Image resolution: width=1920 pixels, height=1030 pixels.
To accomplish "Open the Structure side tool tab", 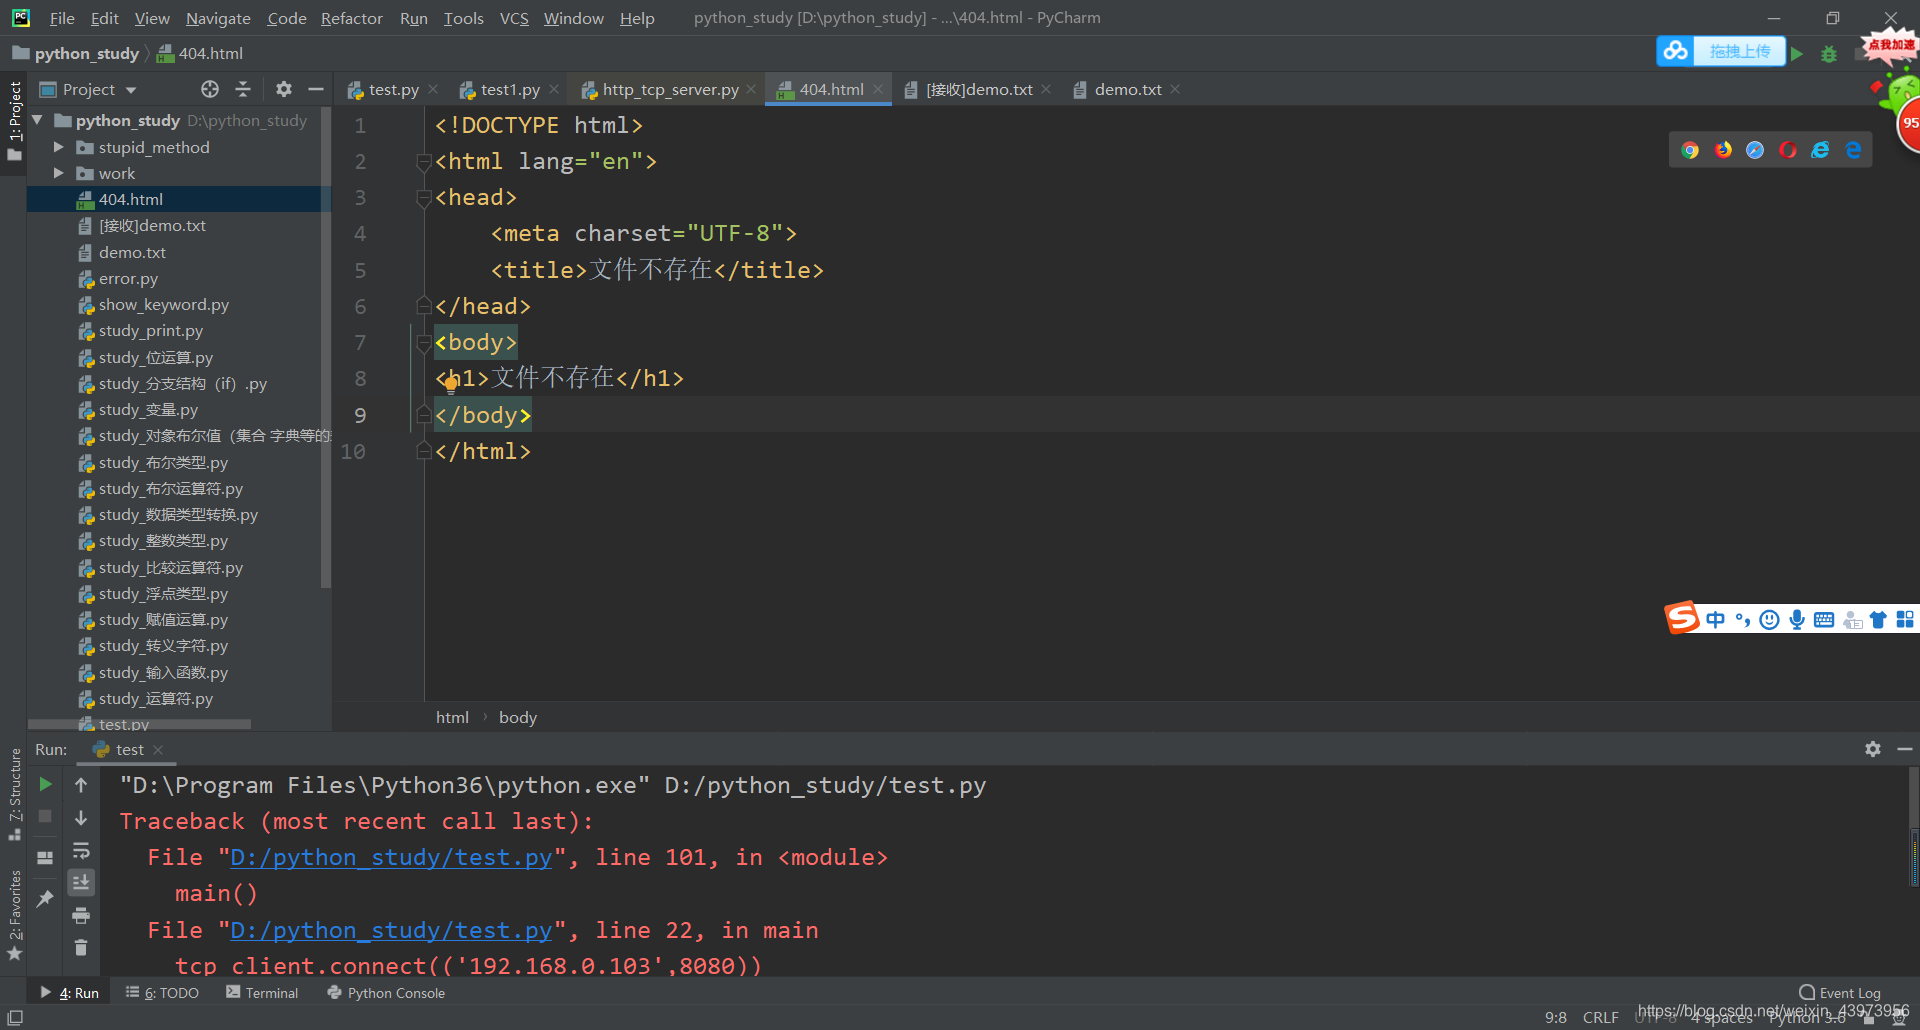I will coord(14,795).
